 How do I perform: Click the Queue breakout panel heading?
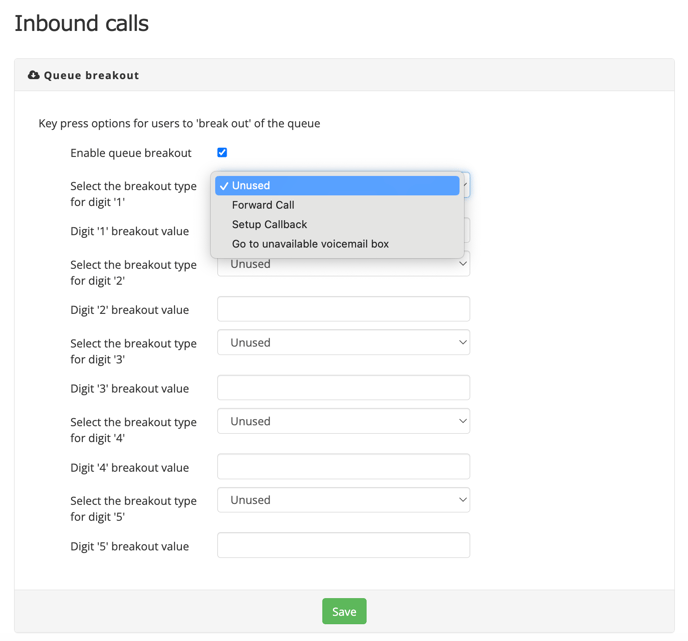91,75
